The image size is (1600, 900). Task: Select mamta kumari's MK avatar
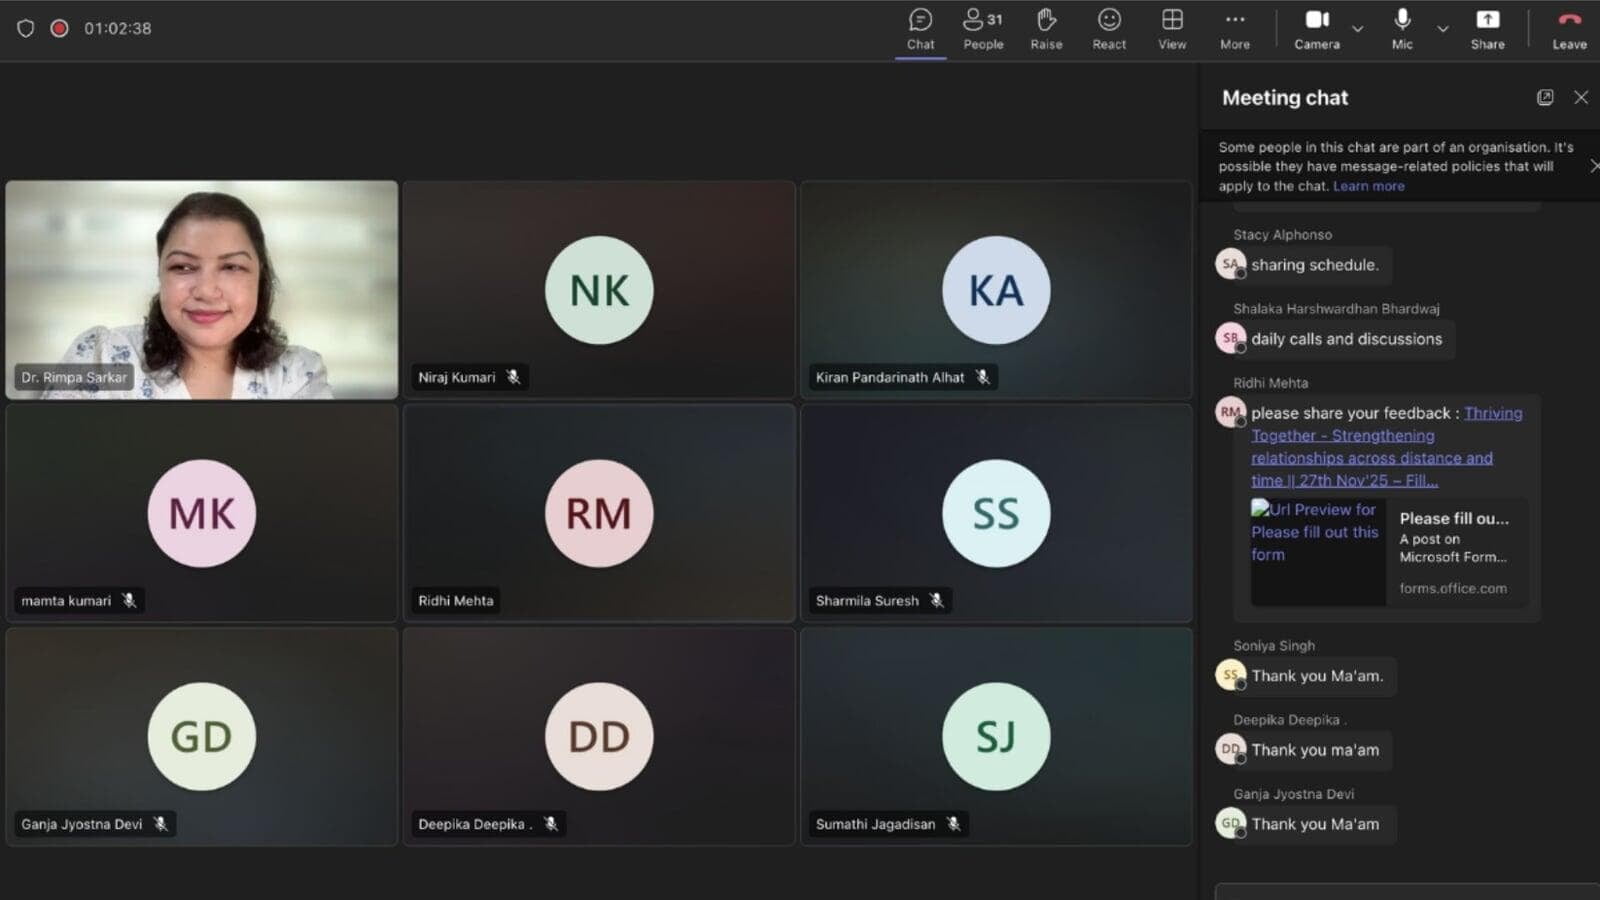pyautogui.click(x=202, y=513)
